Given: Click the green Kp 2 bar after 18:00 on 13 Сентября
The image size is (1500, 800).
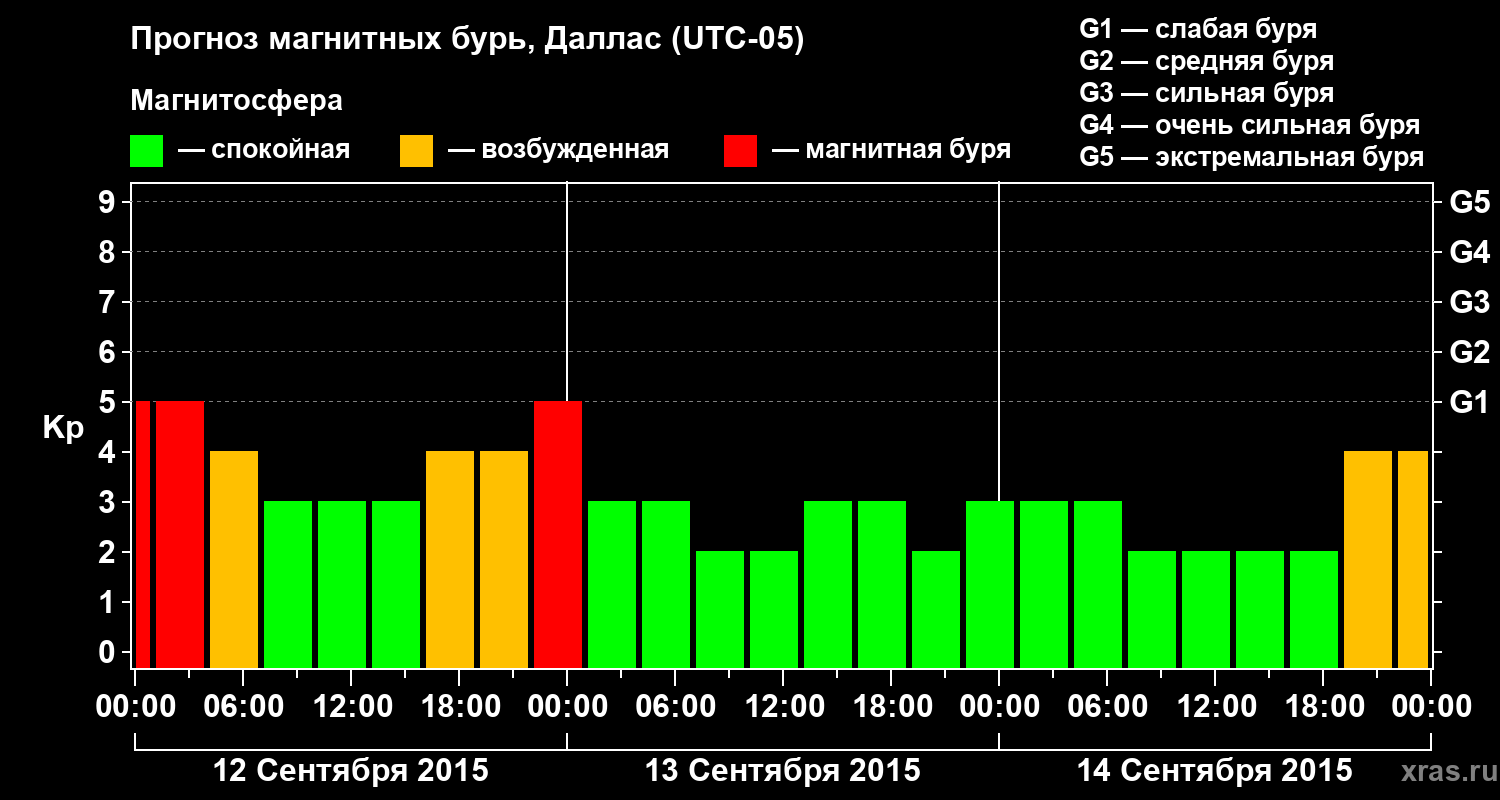Looking at the screenshot, I should (936, 609).
